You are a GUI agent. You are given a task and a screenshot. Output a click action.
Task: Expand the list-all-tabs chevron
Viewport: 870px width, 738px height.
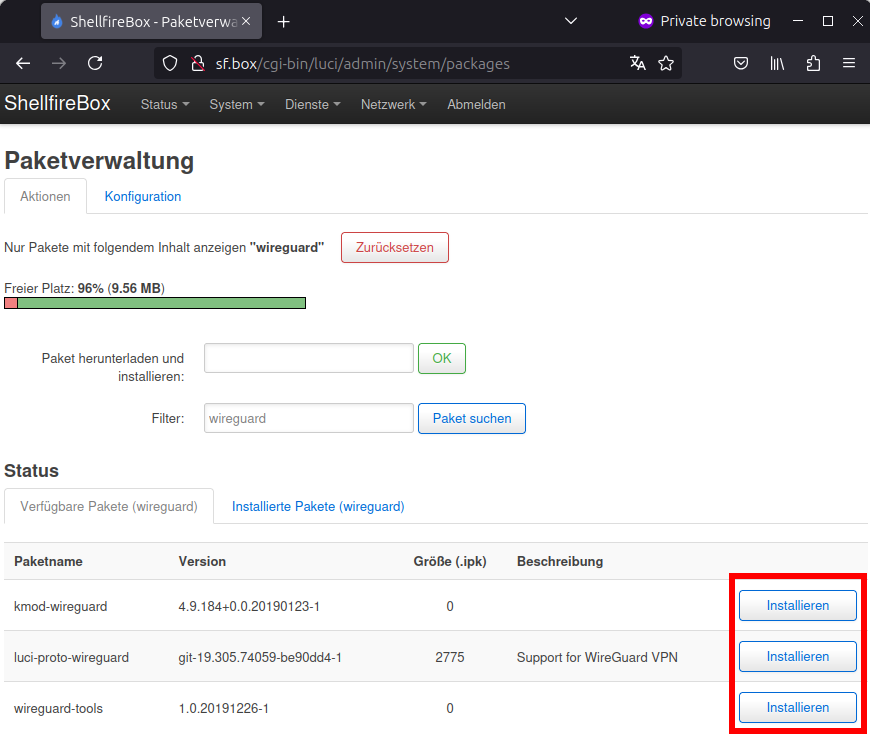tap(571, 21)
